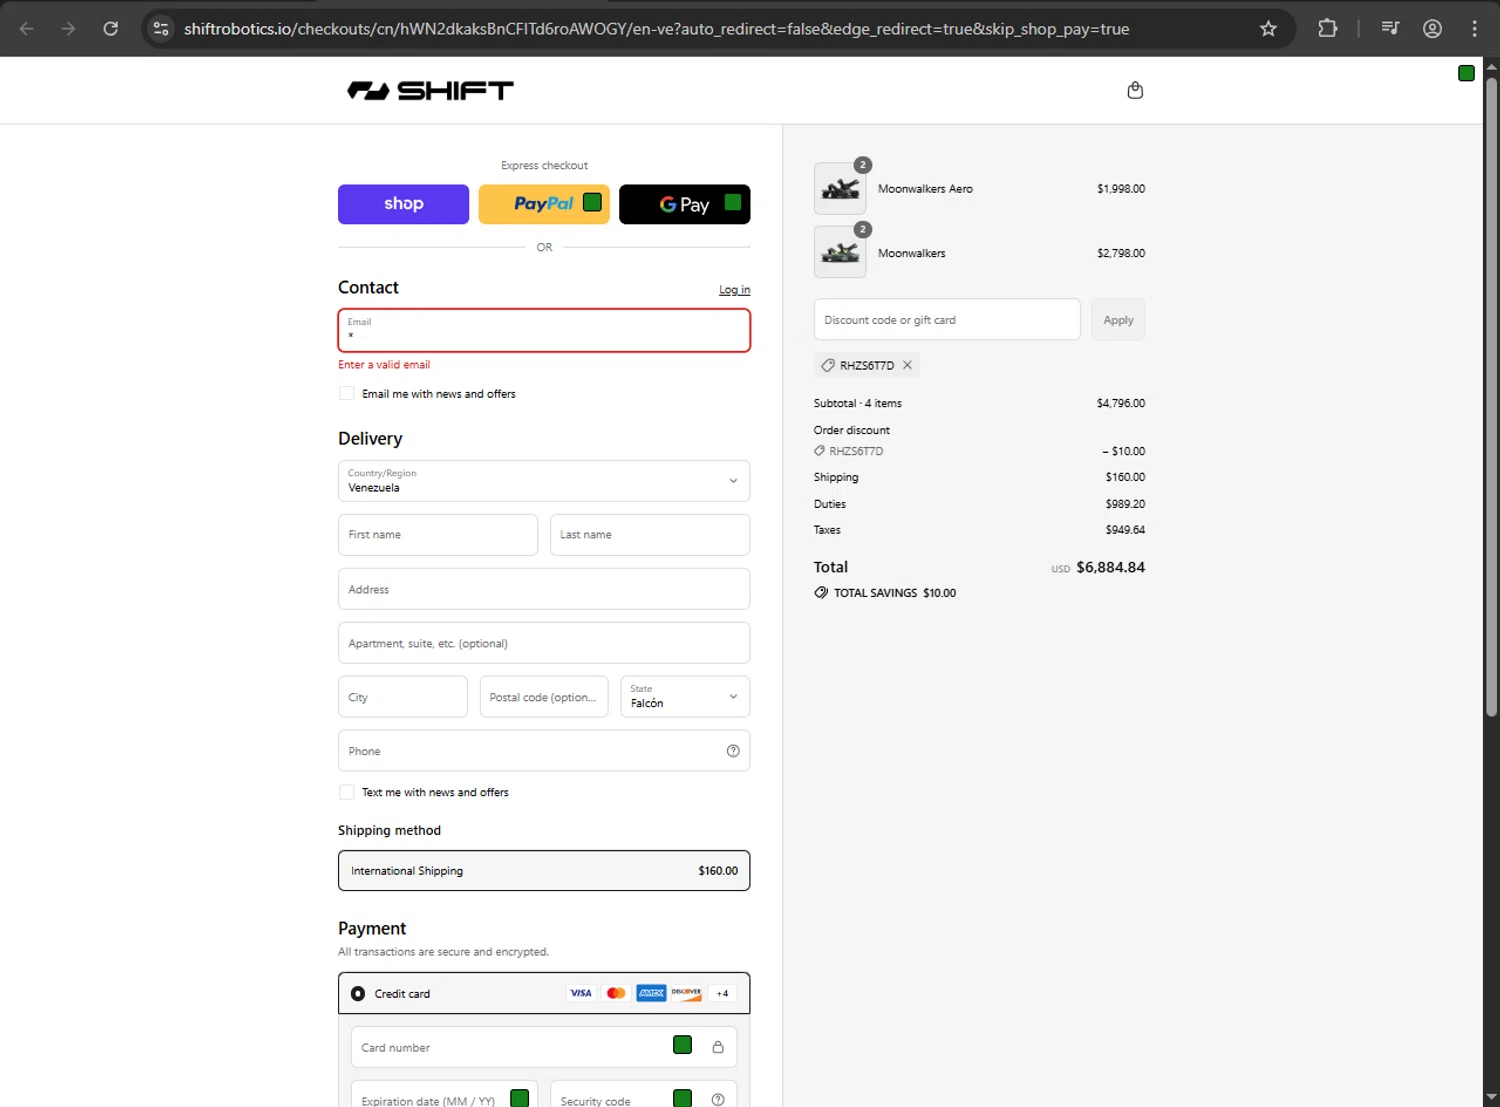Apply the discount code
This screenshot has height=1107, width=1500.
tap(1118, 320)
